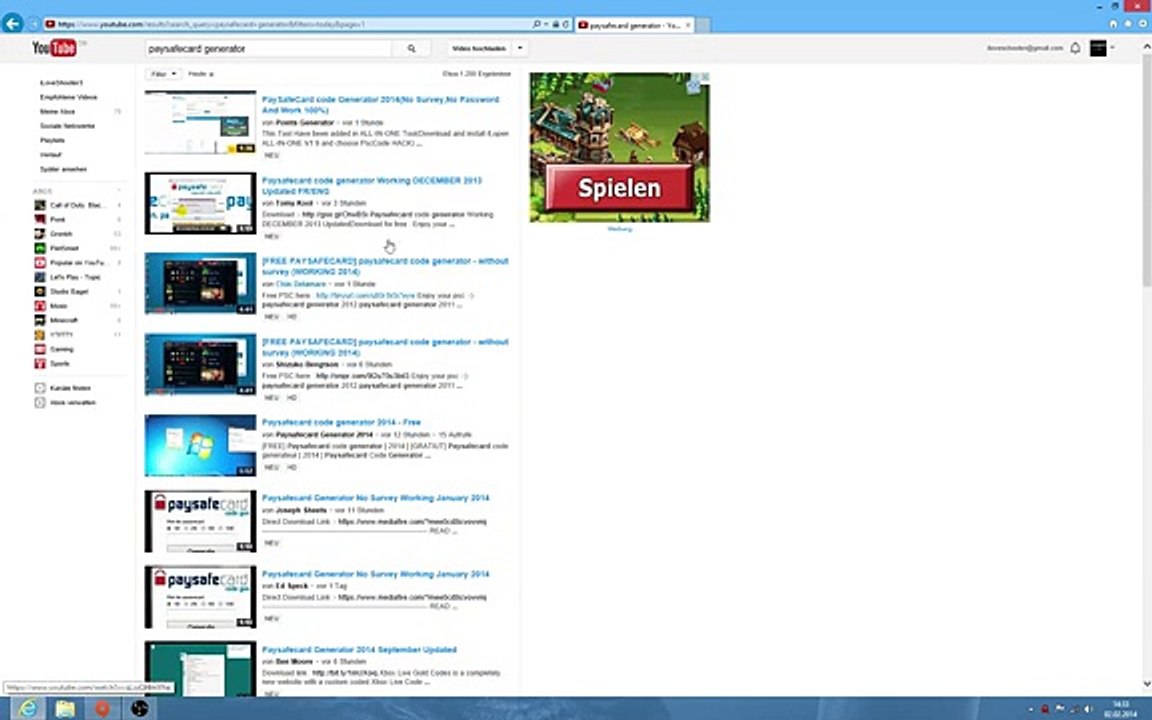Viewport: 1152px width, 720px height.
Task: Click the account email address in the header
Action: (1025, 48)
